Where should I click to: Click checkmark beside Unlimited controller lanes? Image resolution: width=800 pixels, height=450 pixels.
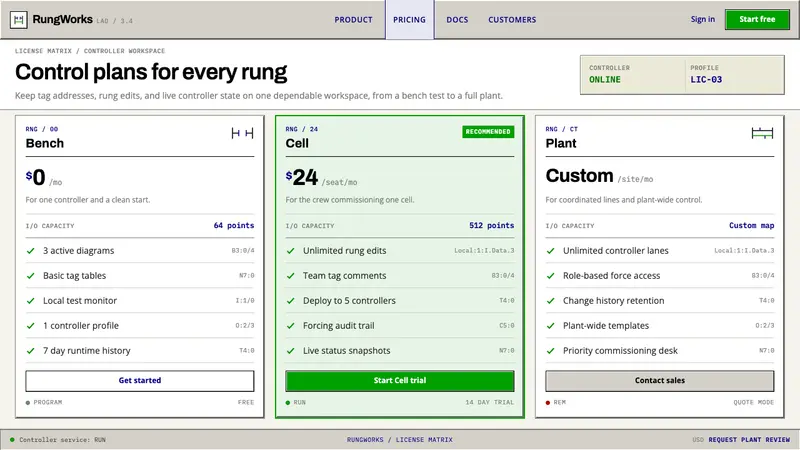coord(551,251)
